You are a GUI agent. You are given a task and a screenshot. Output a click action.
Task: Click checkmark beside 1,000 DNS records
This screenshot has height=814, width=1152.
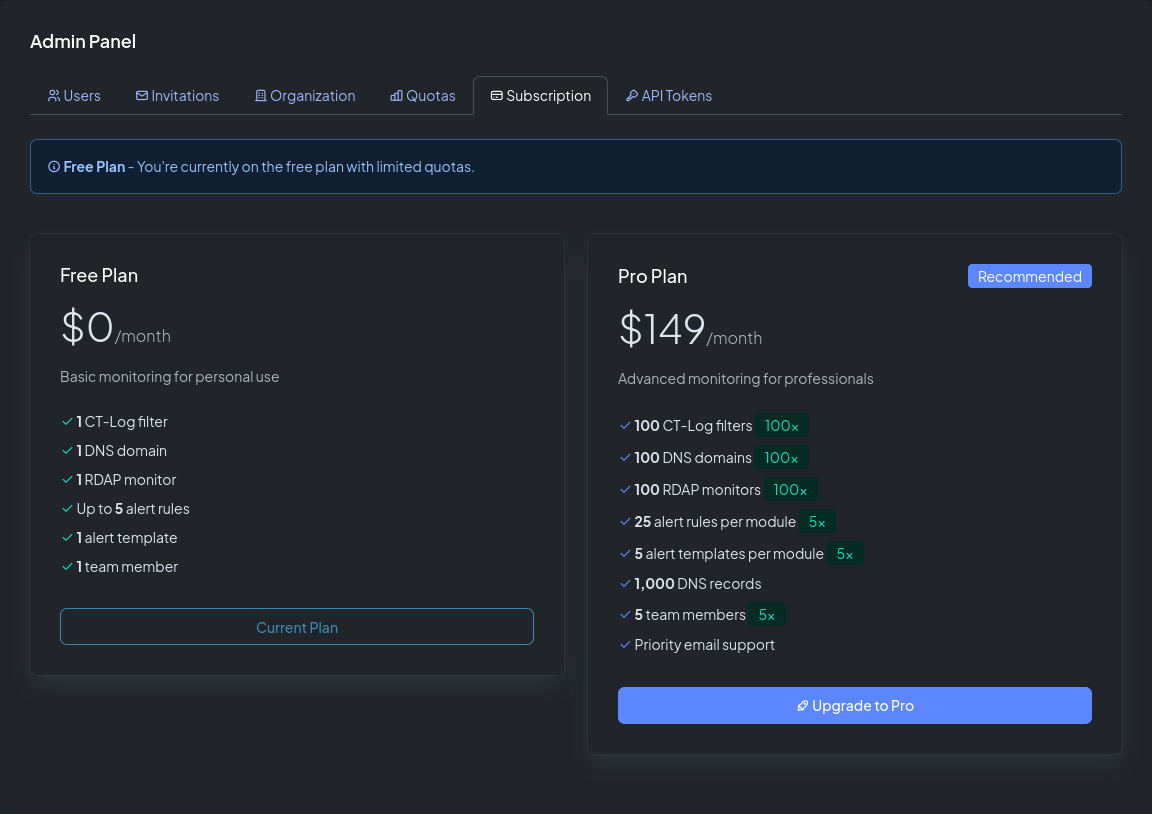[x=625, y=583]
